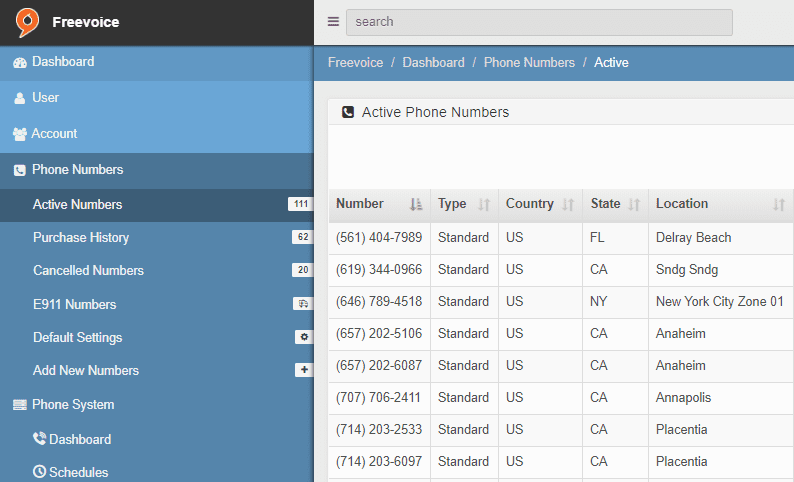The width and height of the screenshot is (794, 482).
Task: Sort table by Number column arrow
Action: click(416, 204)
